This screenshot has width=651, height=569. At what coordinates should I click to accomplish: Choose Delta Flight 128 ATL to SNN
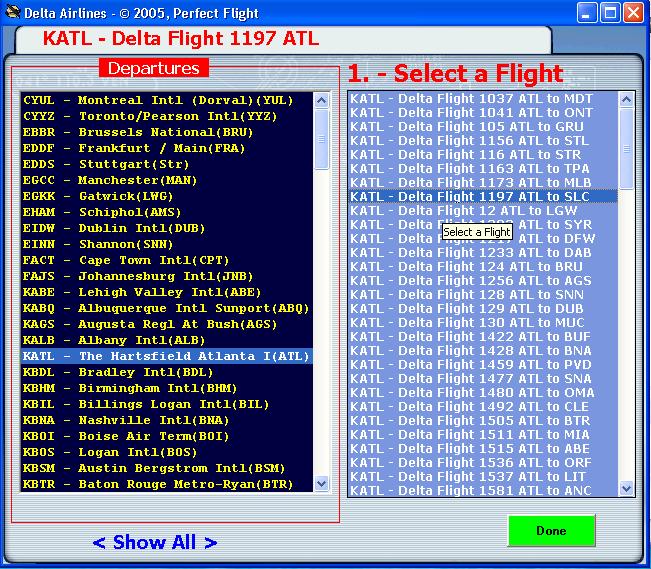(483, 294)
